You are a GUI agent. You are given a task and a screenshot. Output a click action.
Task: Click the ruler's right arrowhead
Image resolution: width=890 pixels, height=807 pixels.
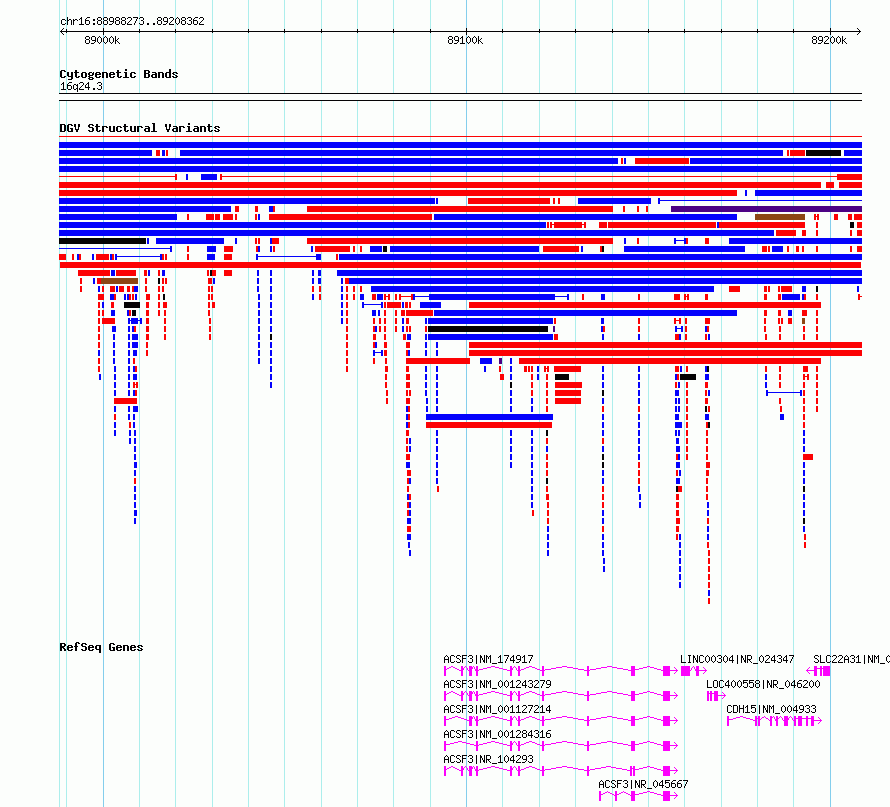pyautogui.click(x=858, y=32)
